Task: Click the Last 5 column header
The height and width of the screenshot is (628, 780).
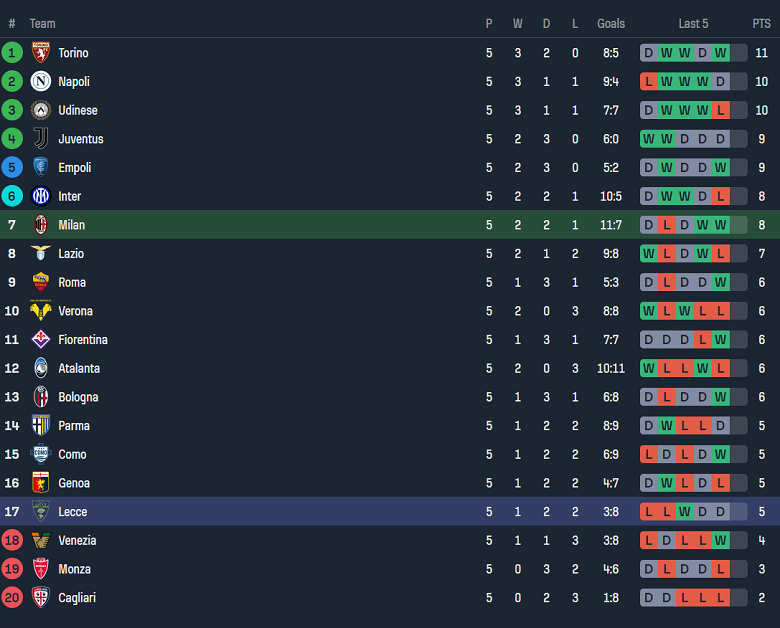Action: click(693, 24)
